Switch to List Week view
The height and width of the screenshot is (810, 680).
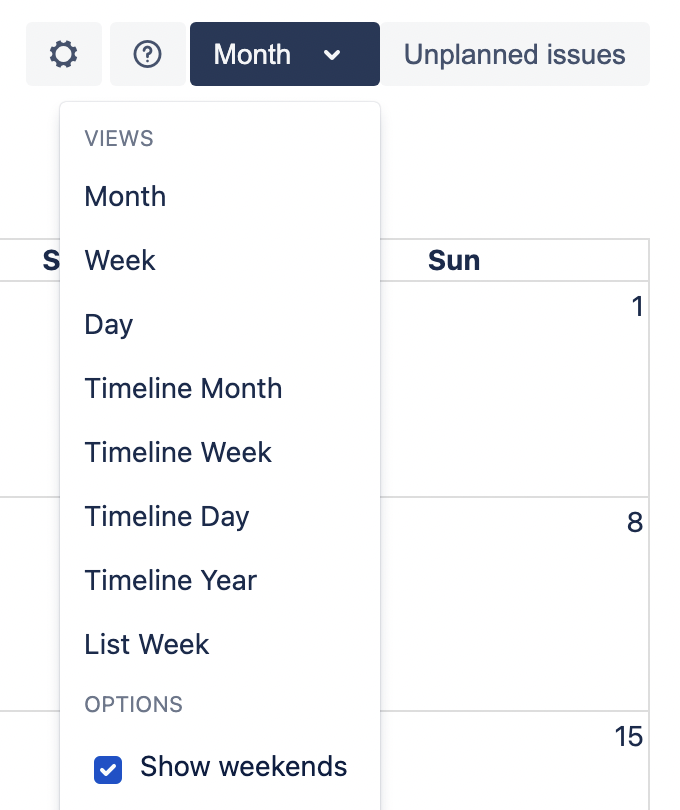tap(146, 644)
